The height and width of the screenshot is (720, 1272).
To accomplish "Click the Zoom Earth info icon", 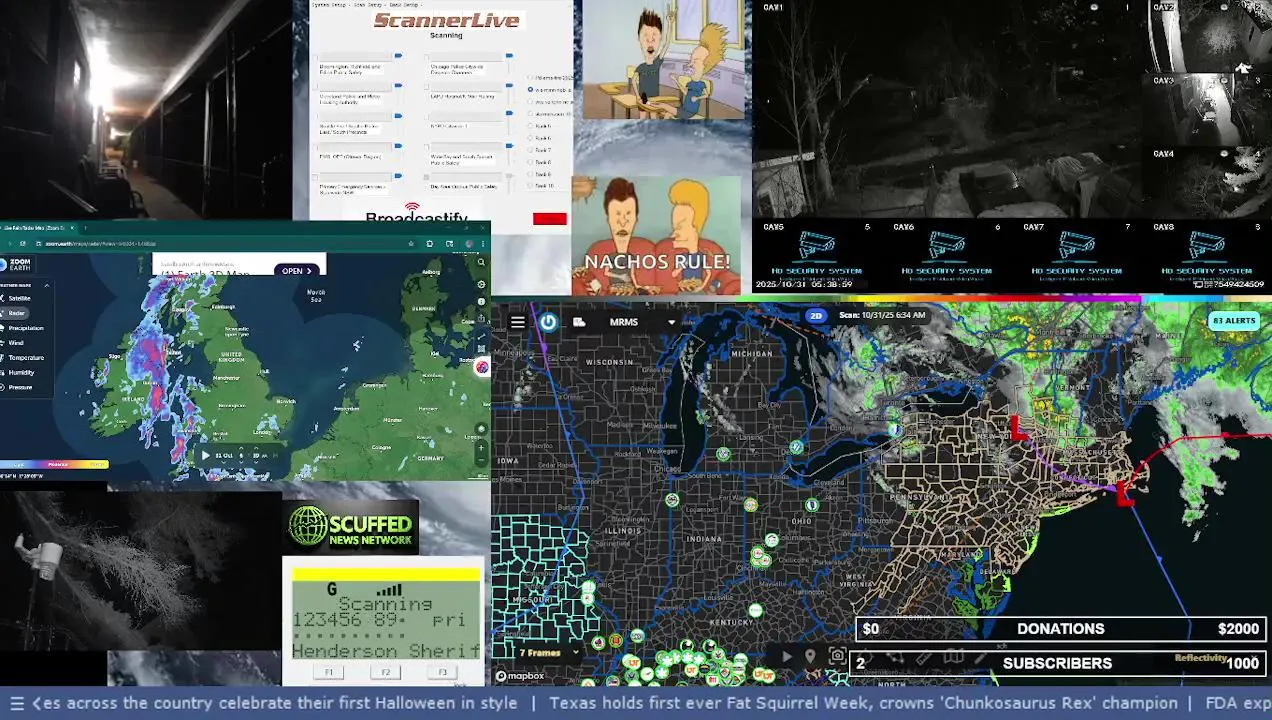I will pyautogui.click(x=481, y=301).
